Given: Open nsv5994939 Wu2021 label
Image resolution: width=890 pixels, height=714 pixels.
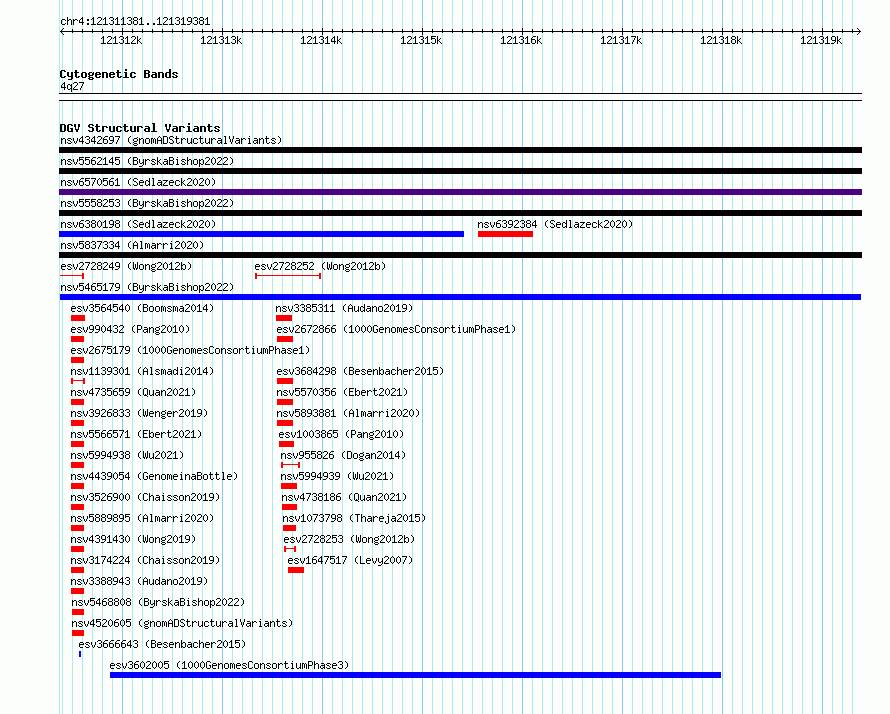Looking at the screenshot, I should pos(337,476).
